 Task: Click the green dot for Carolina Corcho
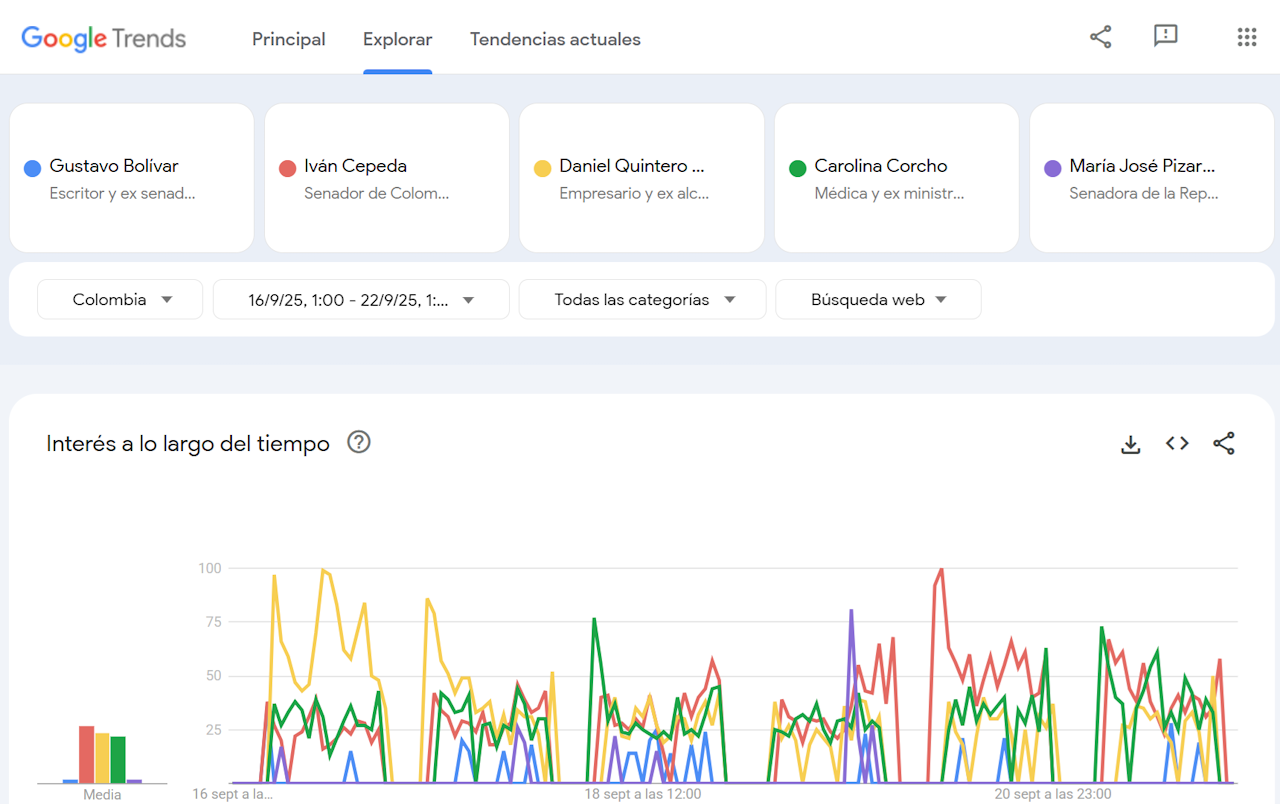pyautogui.click(x=797, y=168)
